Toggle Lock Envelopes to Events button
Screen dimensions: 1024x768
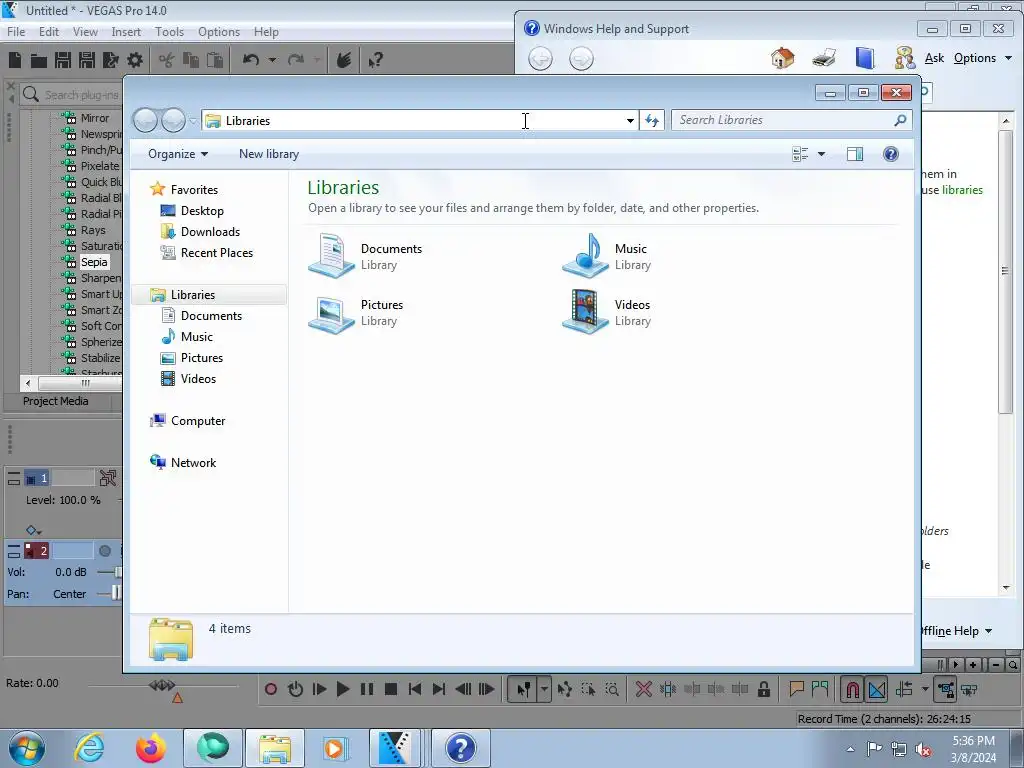[946, 689]
